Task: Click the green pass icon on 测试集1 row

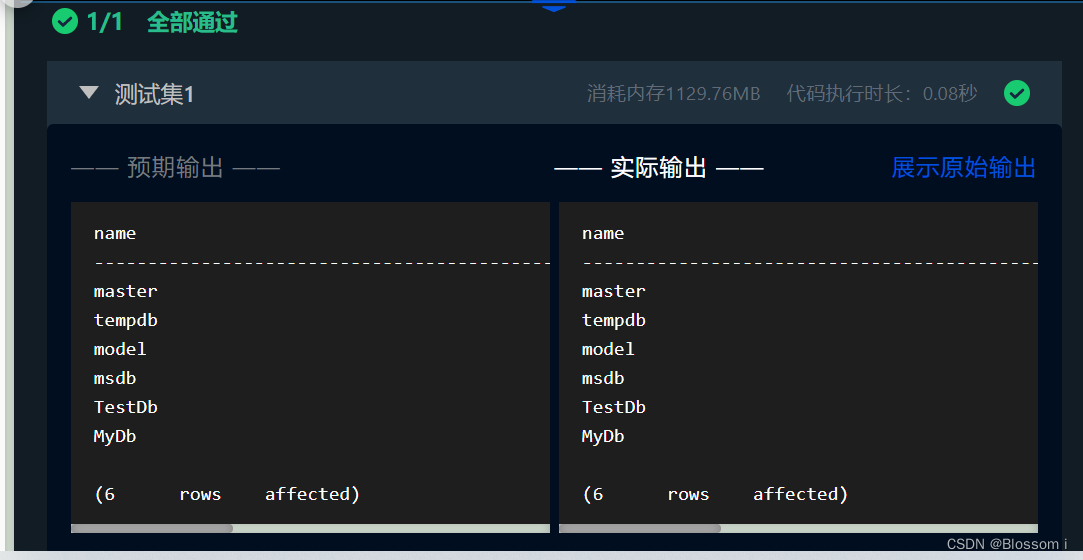Action: 1017,93
